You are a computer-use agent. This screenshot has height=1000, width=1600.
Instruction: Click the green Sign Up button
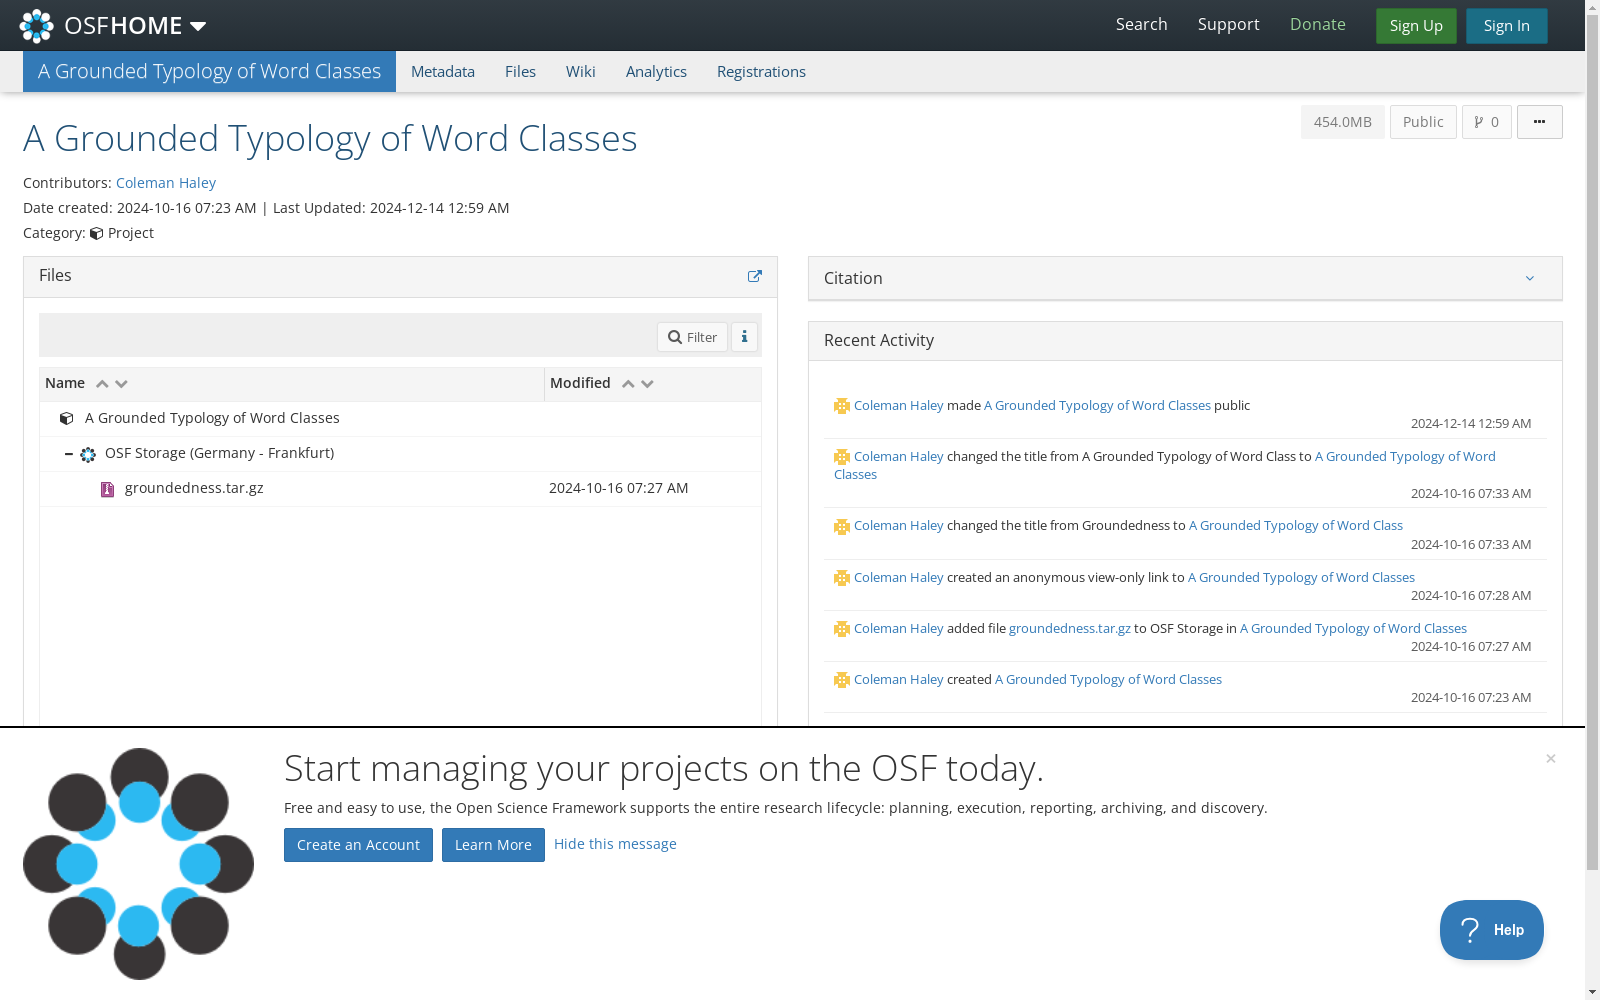pos(1416,26)
